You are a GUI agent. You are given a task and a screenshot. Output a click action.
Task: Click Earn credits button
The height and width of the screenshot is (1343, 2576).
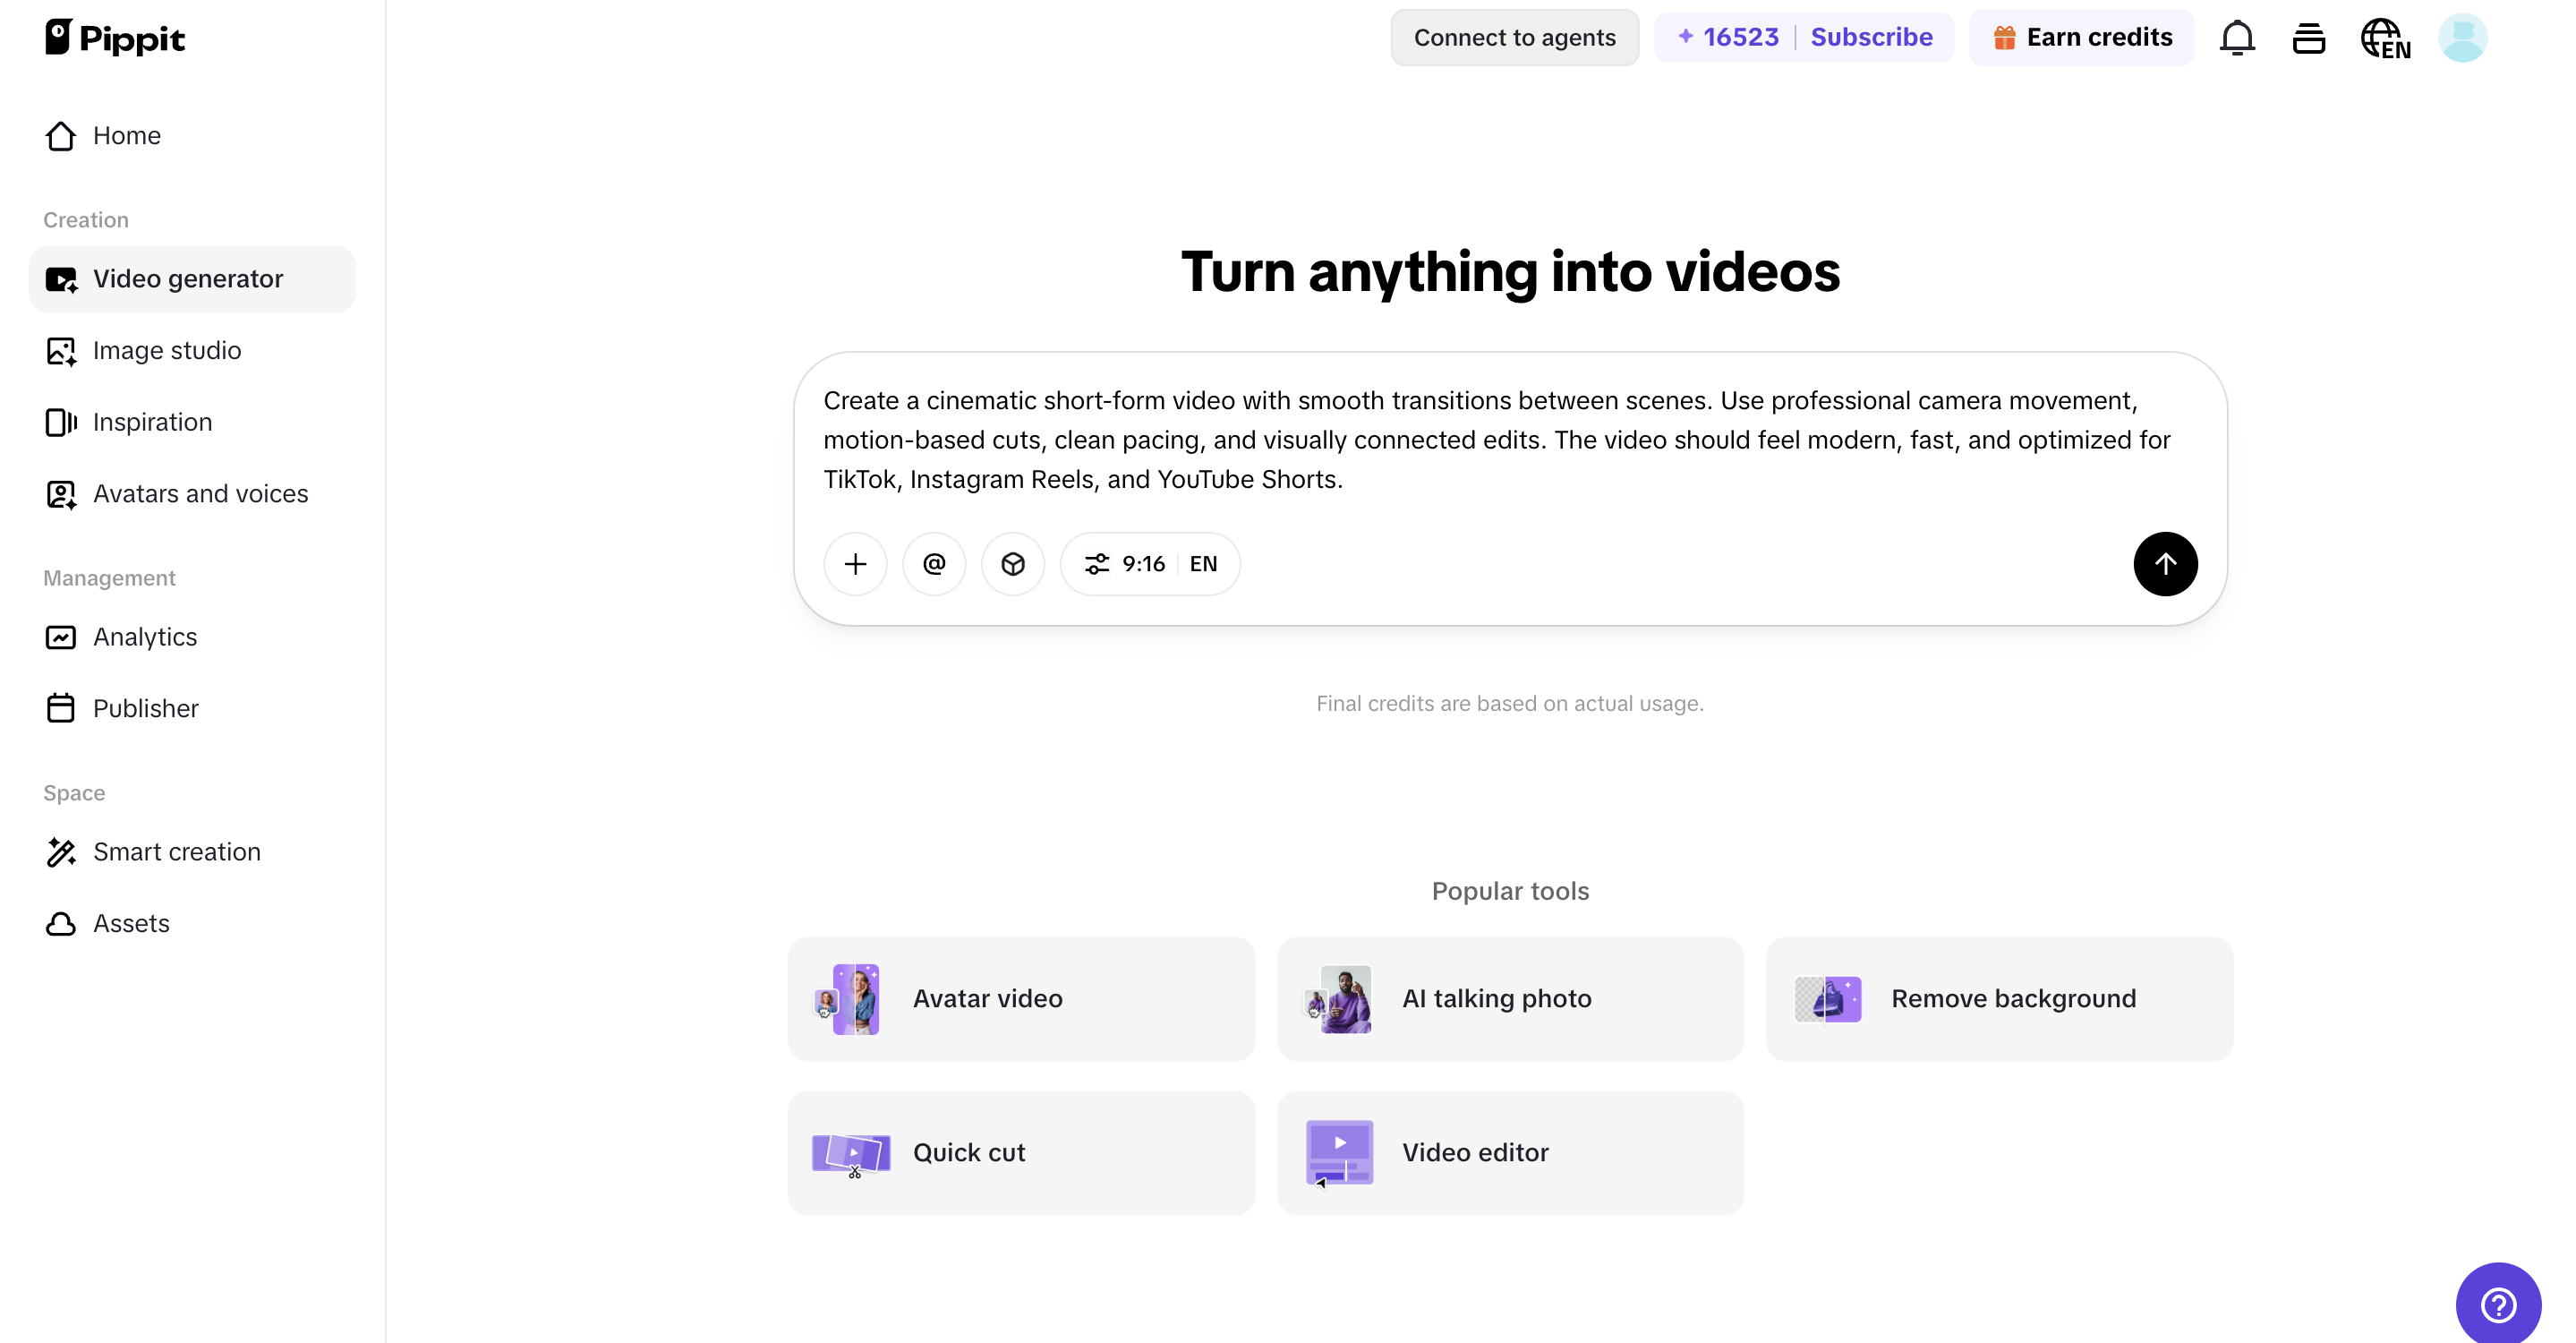[2081, 37]
